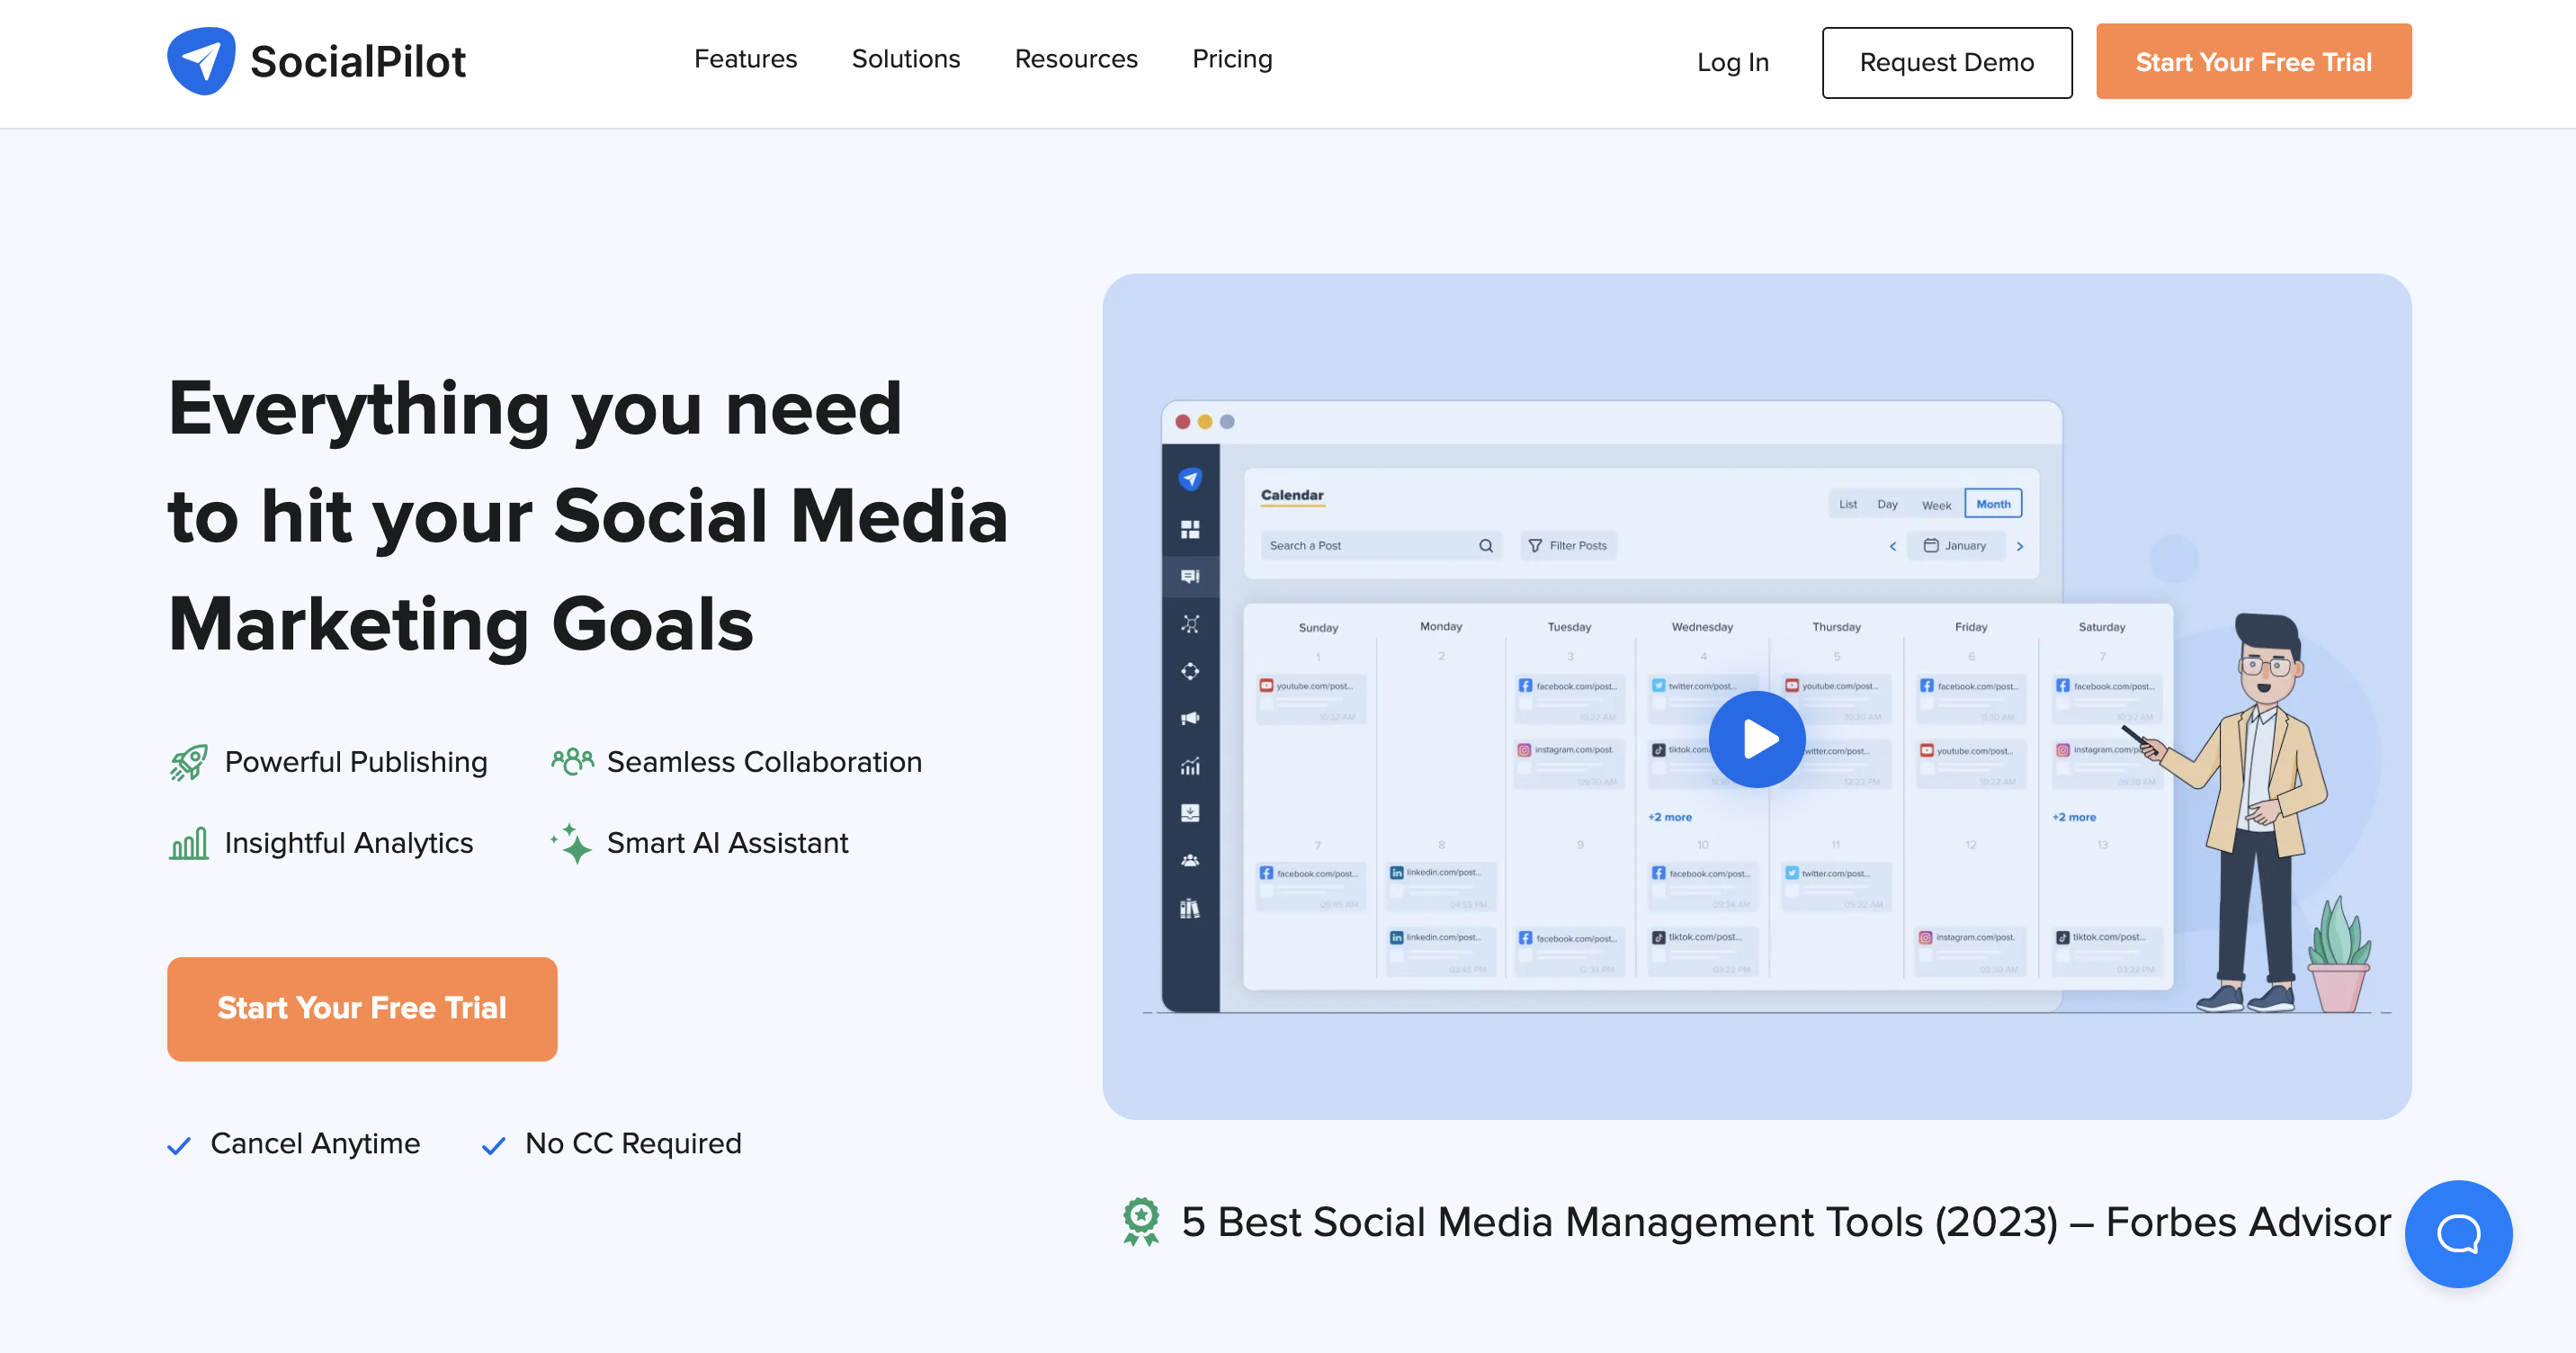Click the Request Demo button

[x=1946, y=62]
